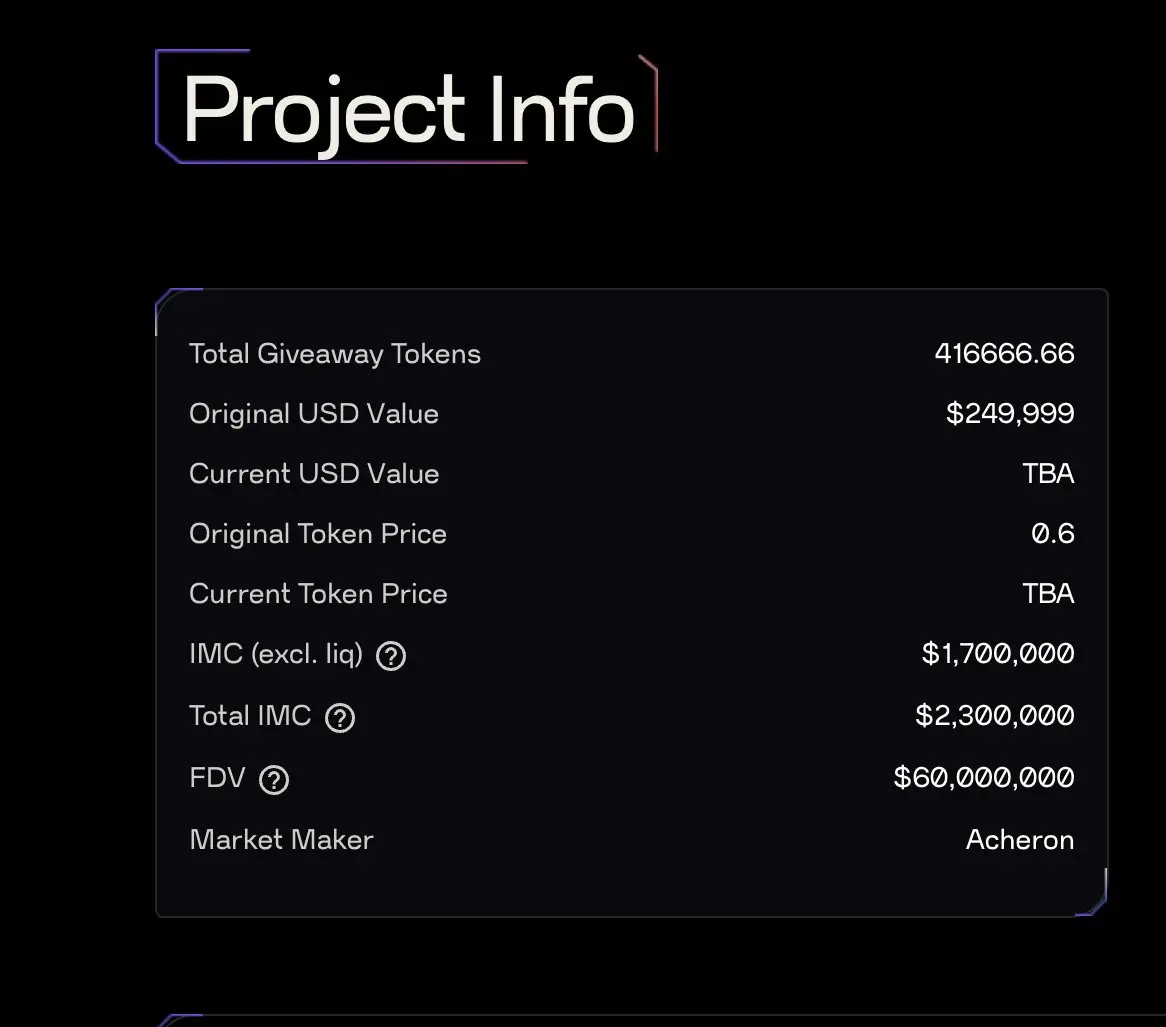Click the TBA value for Current Token Price

[1048, 594]
